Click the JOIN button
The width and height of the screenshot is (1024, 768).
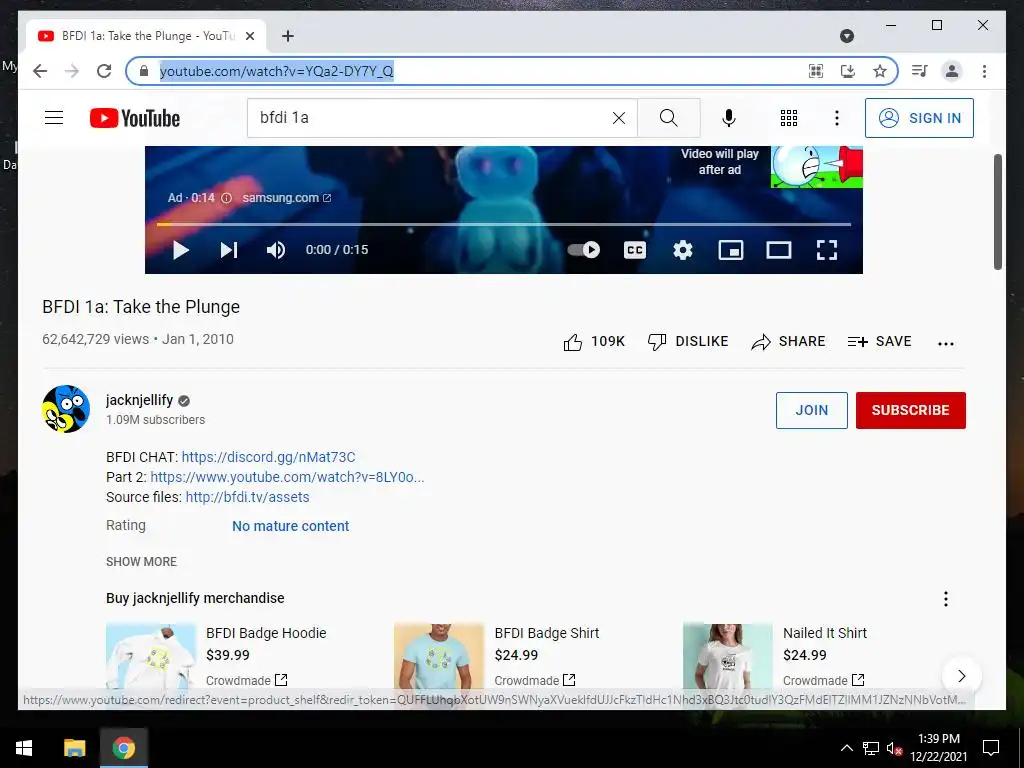coord(812,410)
